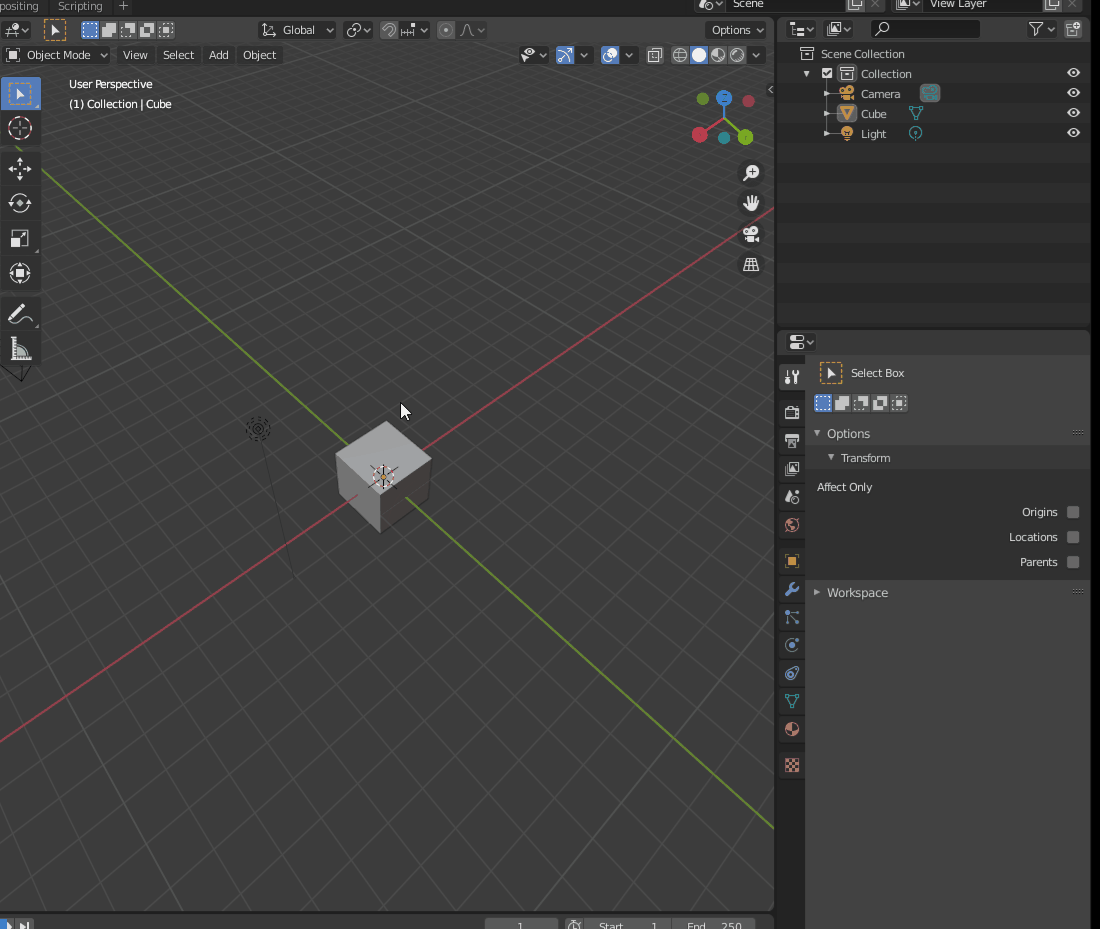Enable the Origins checkbox
Viewport: 1100px width, 929px height.
coord(1073,512)
